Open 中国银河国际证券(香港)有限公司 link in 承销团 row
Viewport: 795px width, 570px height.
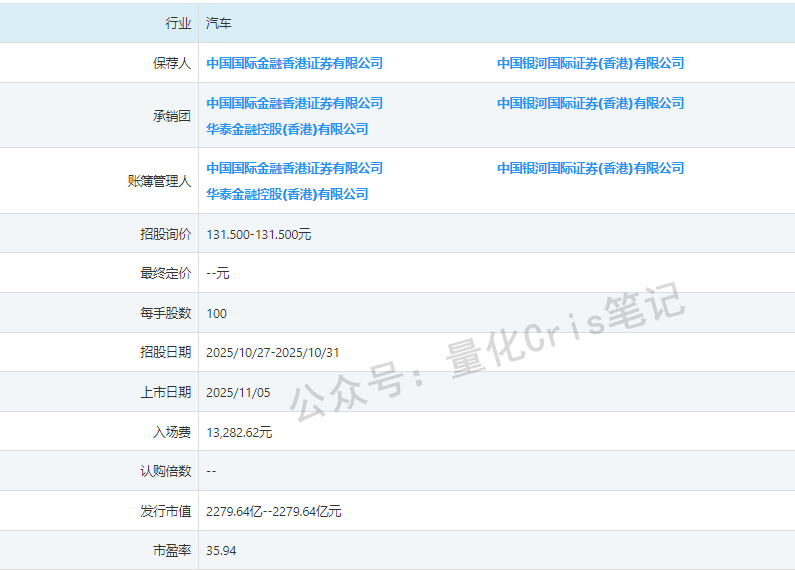(591, 103)
